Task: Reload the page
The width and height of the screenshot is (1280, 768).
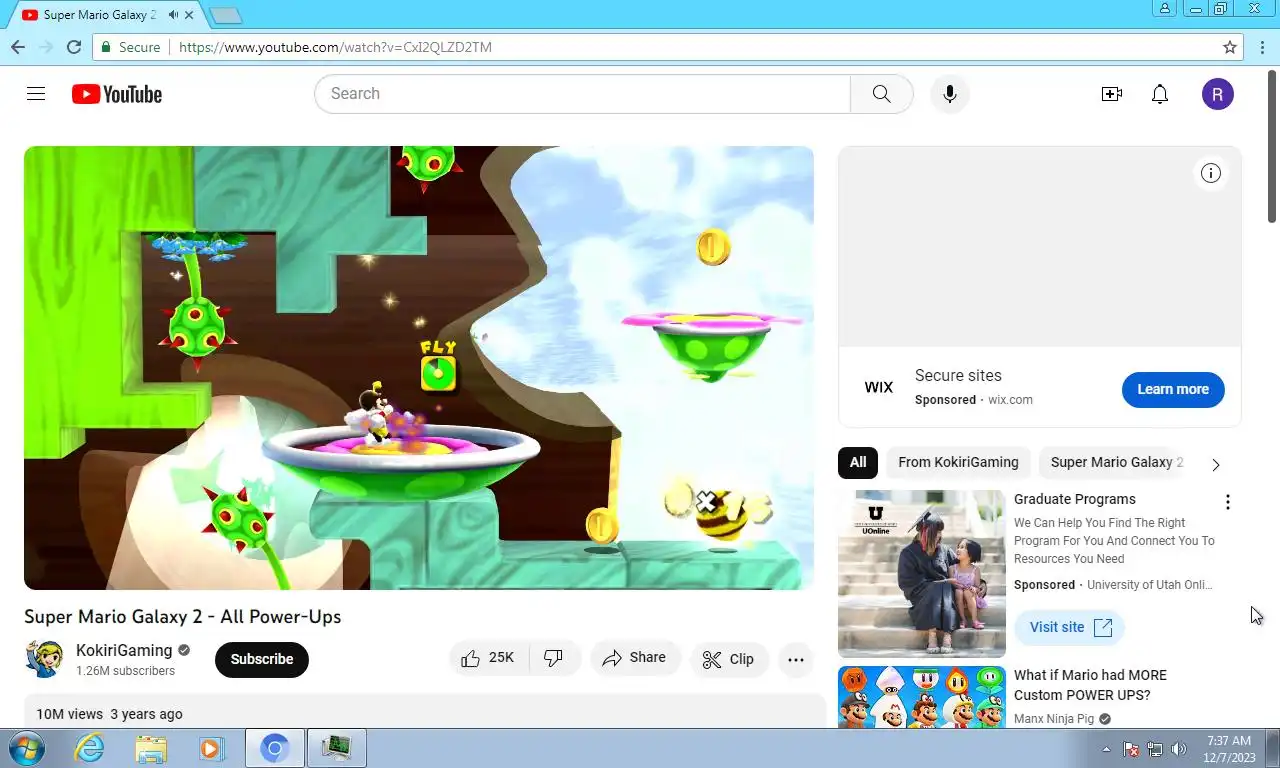Action: [x=74, y=47]
